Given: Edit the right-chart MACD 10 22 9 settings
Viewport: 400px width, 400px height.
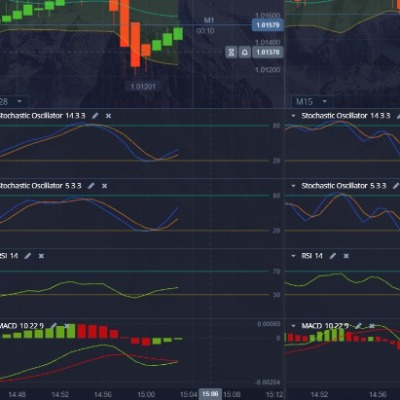Looking at the screenshot, I should (x=358, y=326).
